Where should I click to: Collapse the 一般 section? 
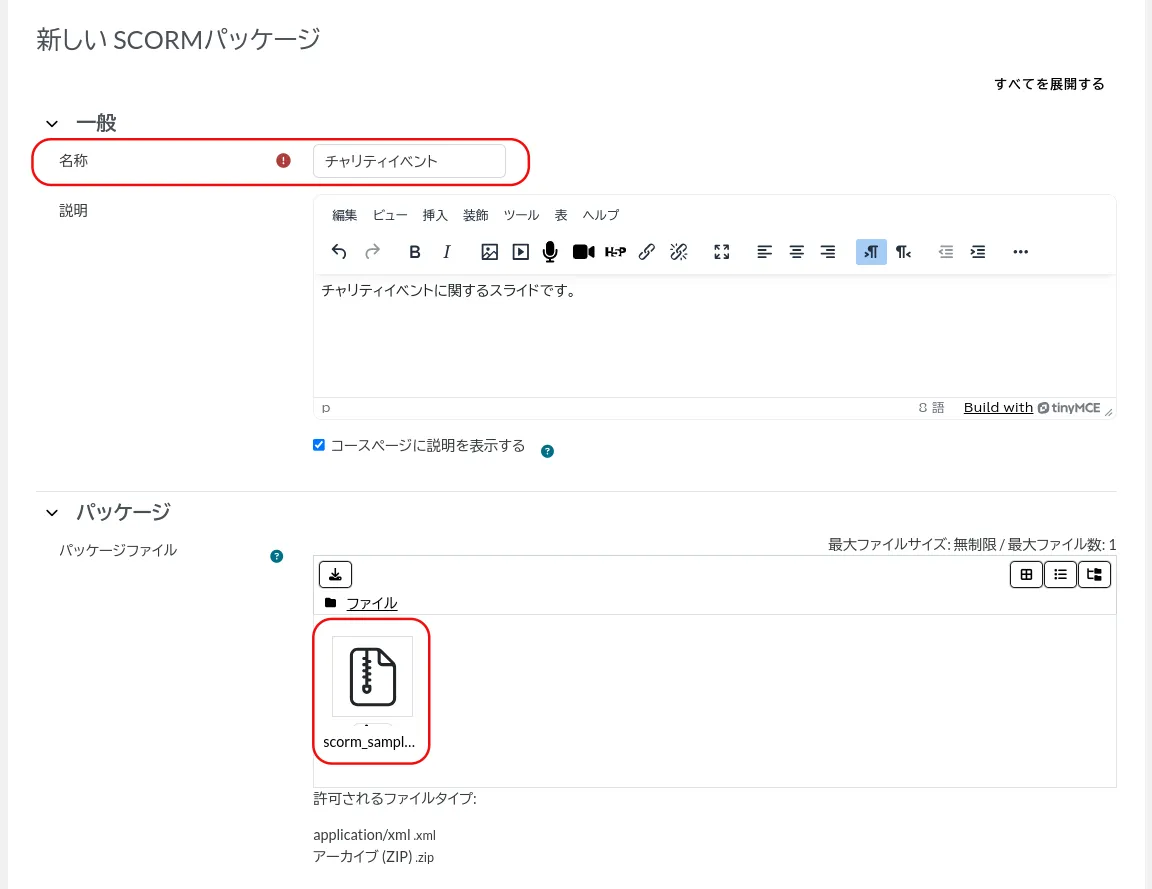tap(52, 124)
